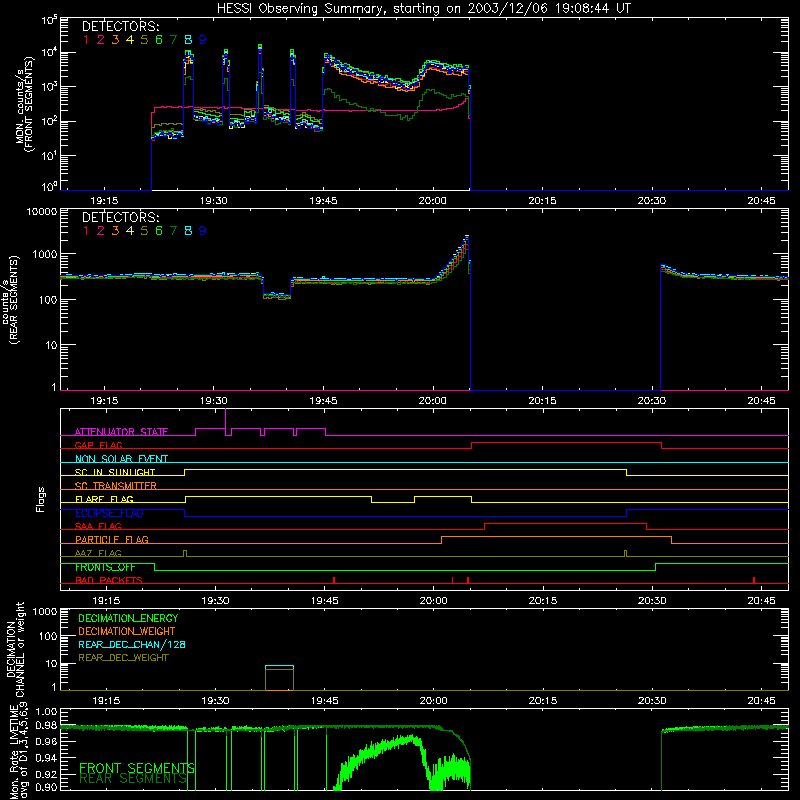The width and height of the screenshot is (800, 800).
Task: Click the REAR_DEC_WEIGHT legend entry
Action: click(123, 658)
